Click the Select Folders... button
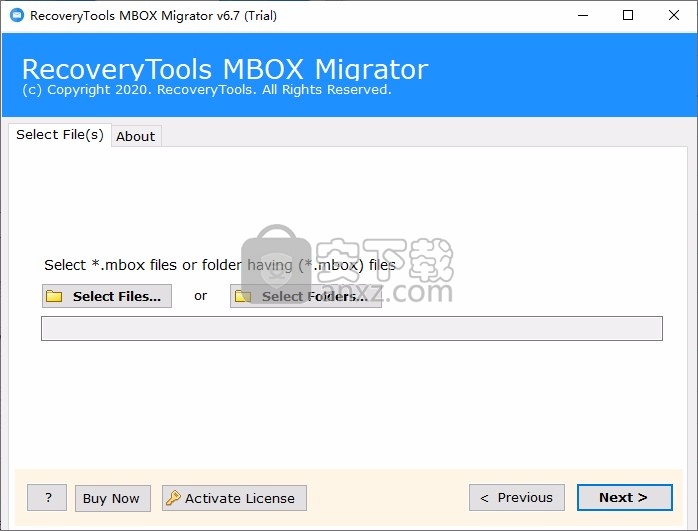Image resolution: width=698 pixels, height=531 pixels. pyautogui.click(x=306, y=296)
